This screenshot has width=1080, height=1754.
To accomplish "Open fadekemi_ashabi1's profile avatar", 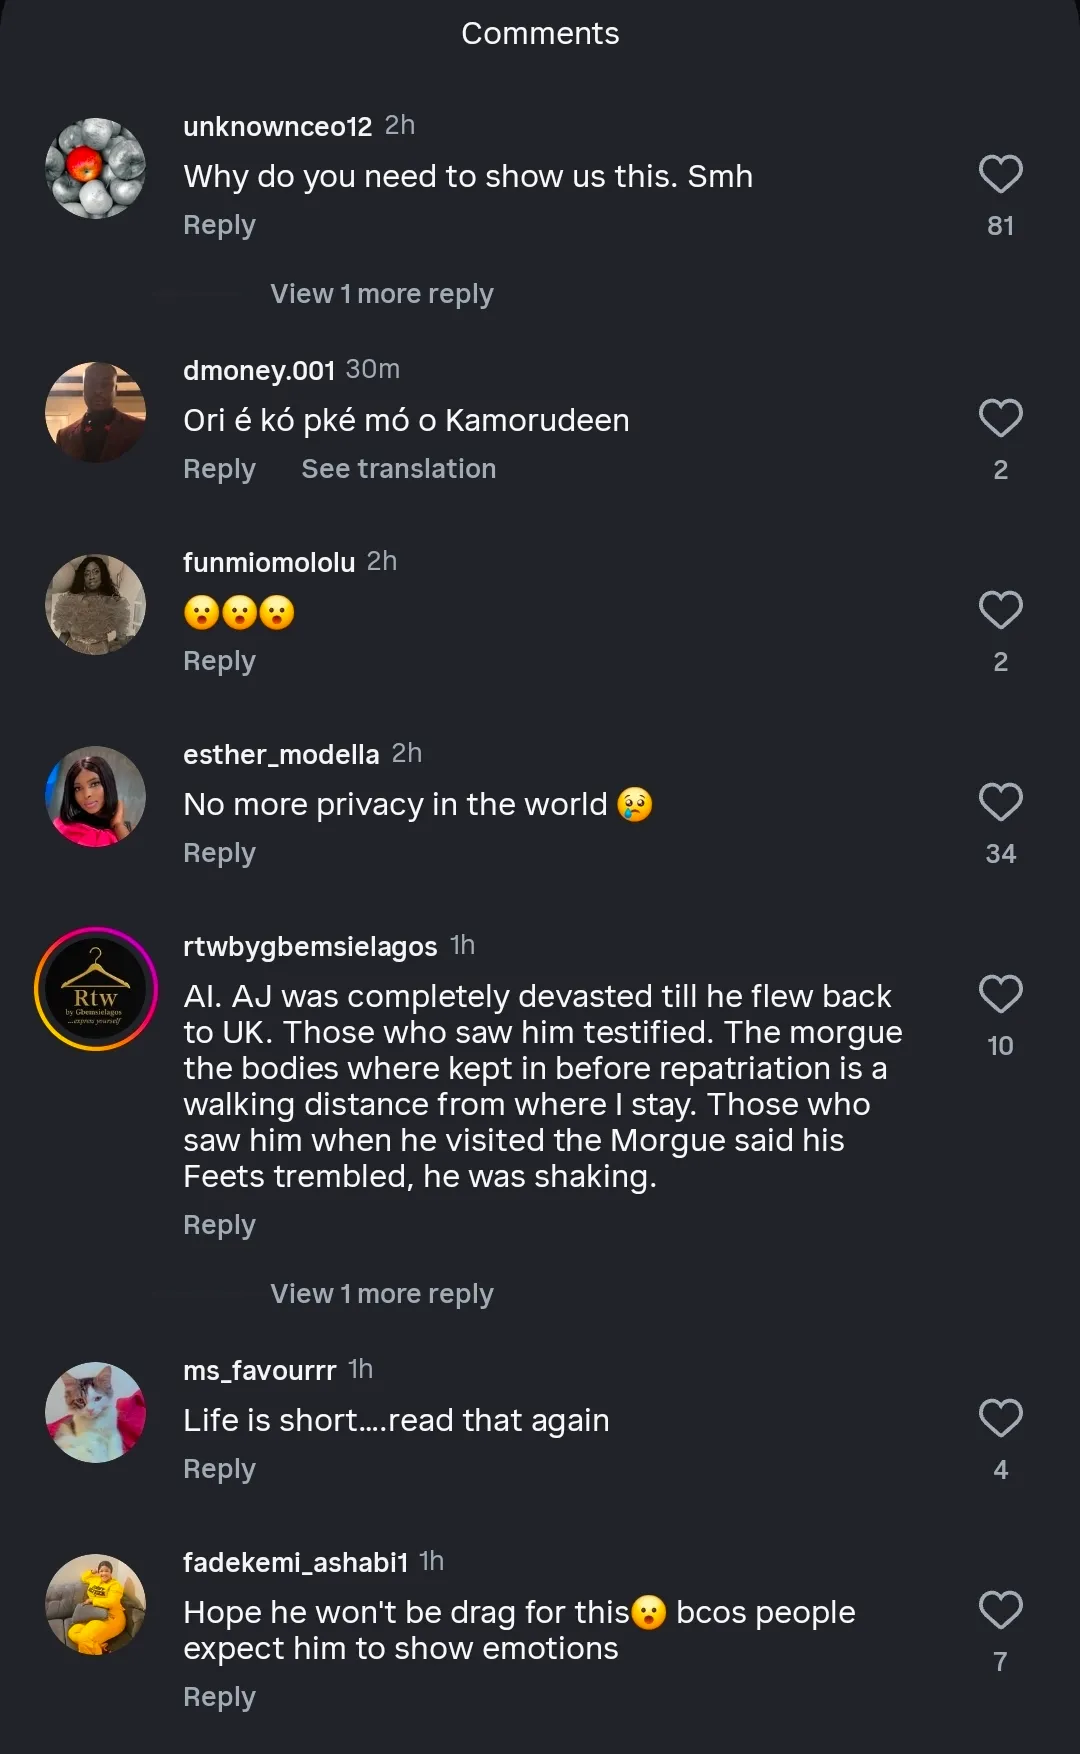I will 96,1604.
